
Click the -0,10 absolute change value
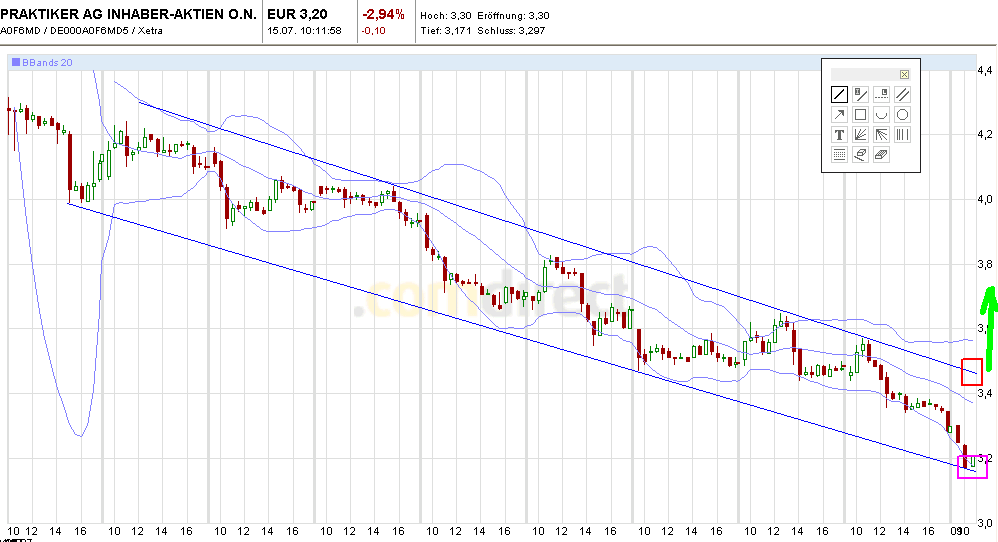pos(374,31)
